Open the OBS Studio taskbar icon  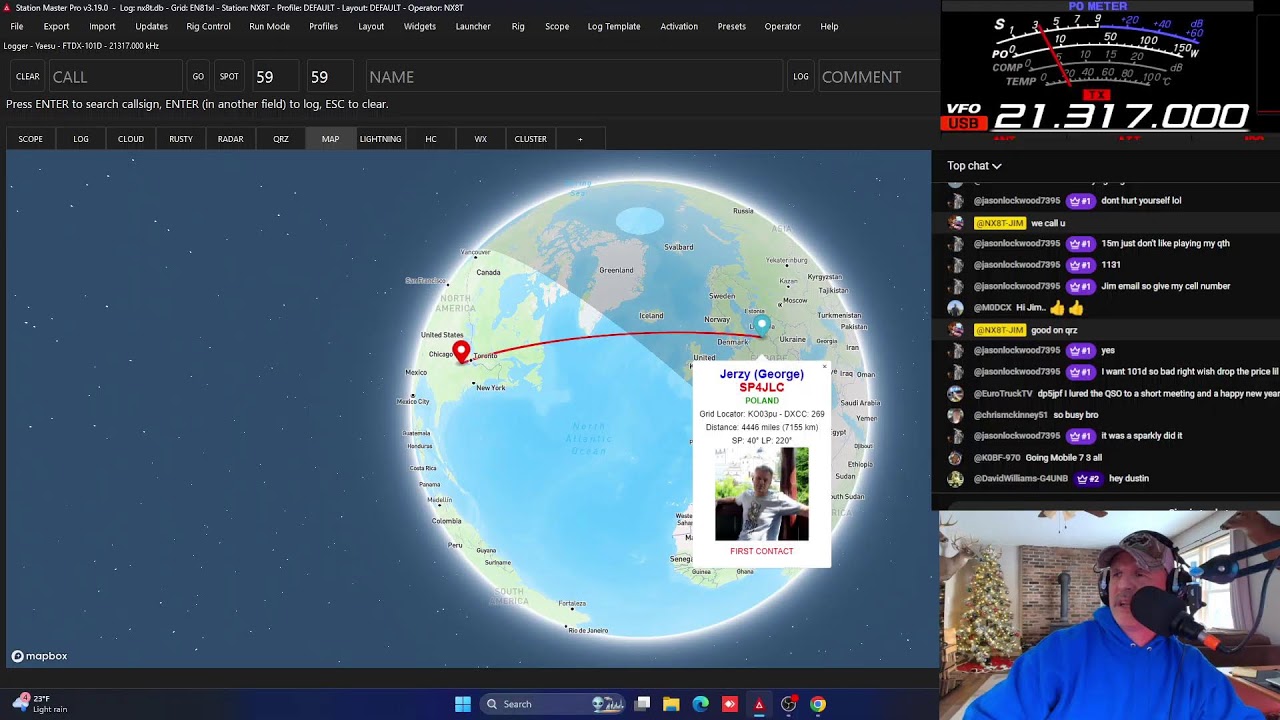[789, 704]
